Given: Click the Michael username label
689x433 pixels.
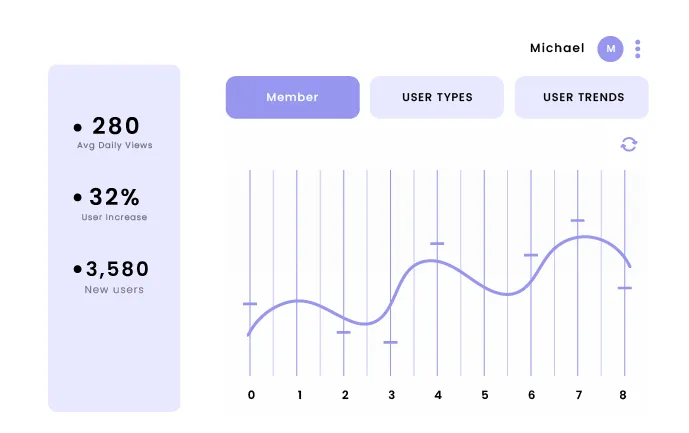Looking at the screenshot, I should pos(557,48).
